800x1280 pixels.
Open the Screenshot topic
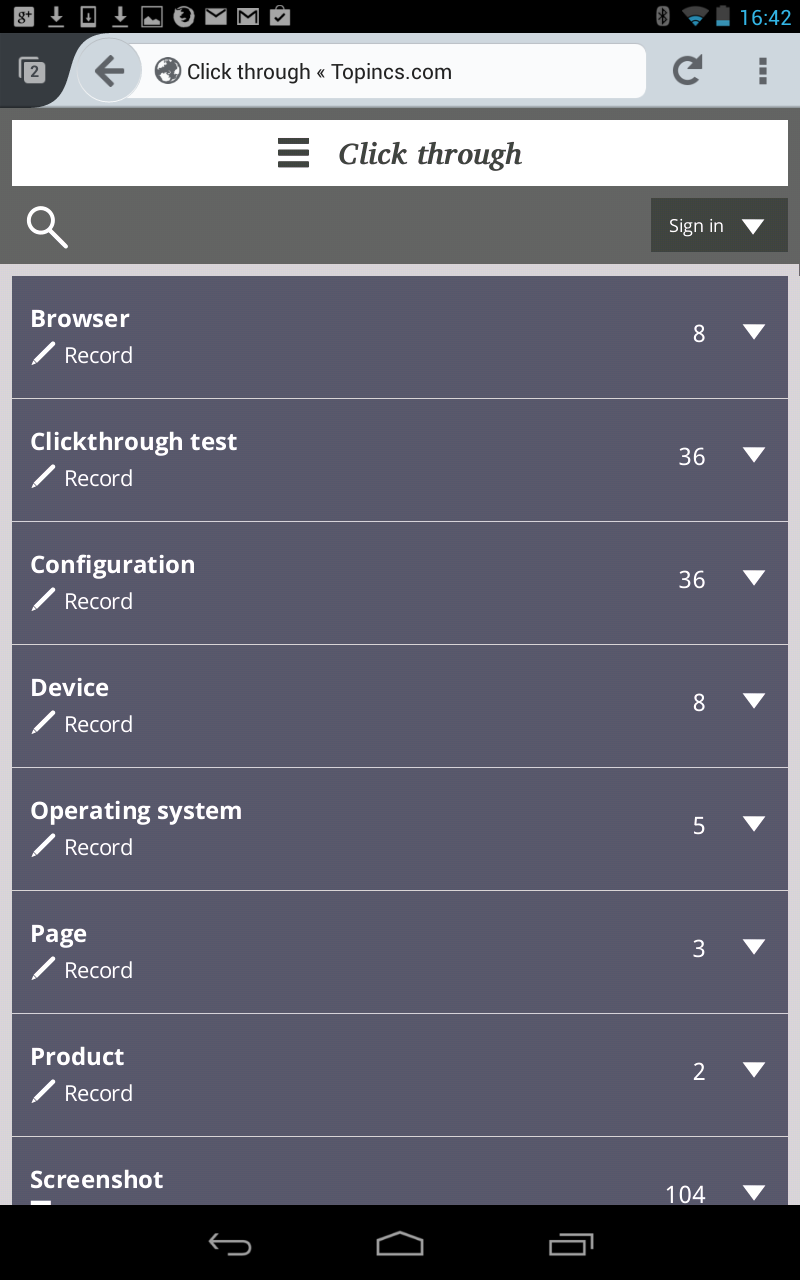(x=97, y=1180)
